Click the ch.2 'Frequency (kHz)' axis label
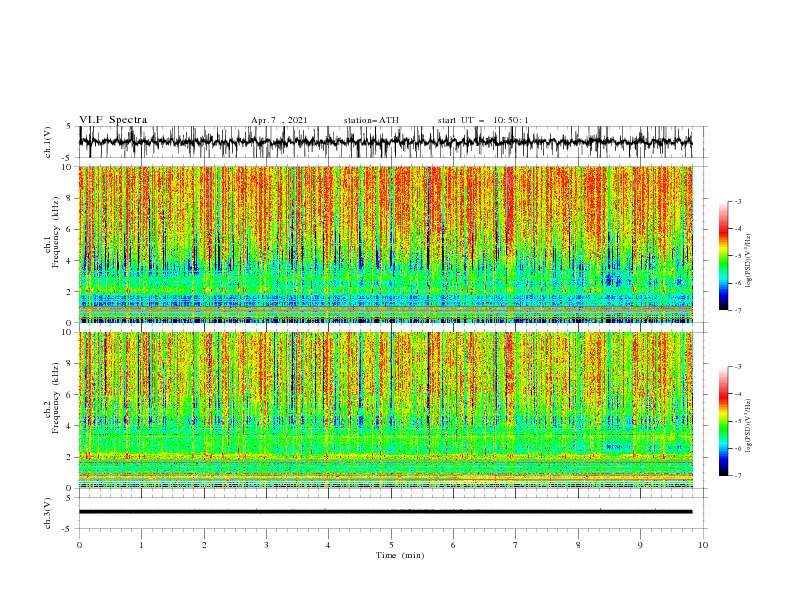This screenshot has height=612, width=792. click(x=55, y=397)
